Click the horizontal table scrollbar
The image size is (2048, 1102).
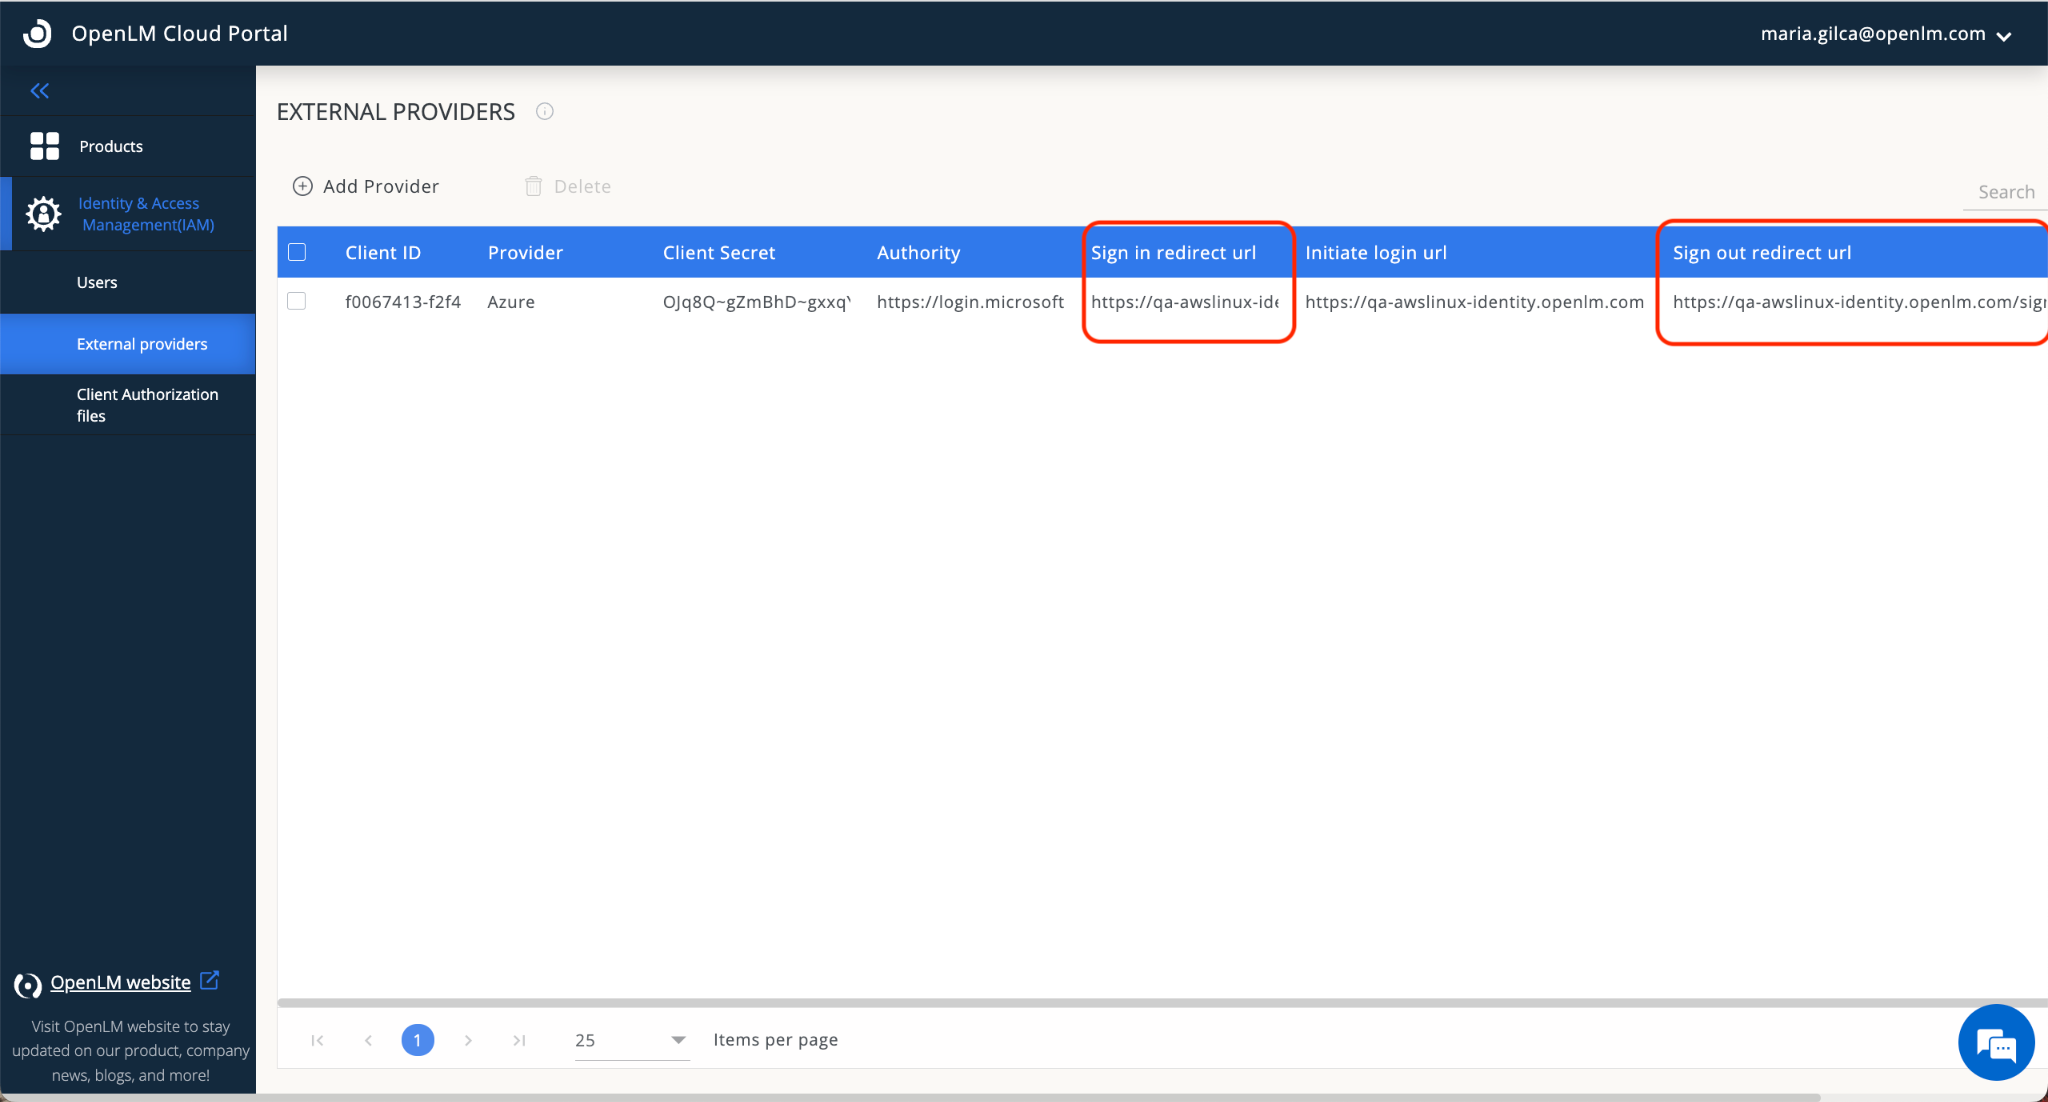[1160, 1002]
